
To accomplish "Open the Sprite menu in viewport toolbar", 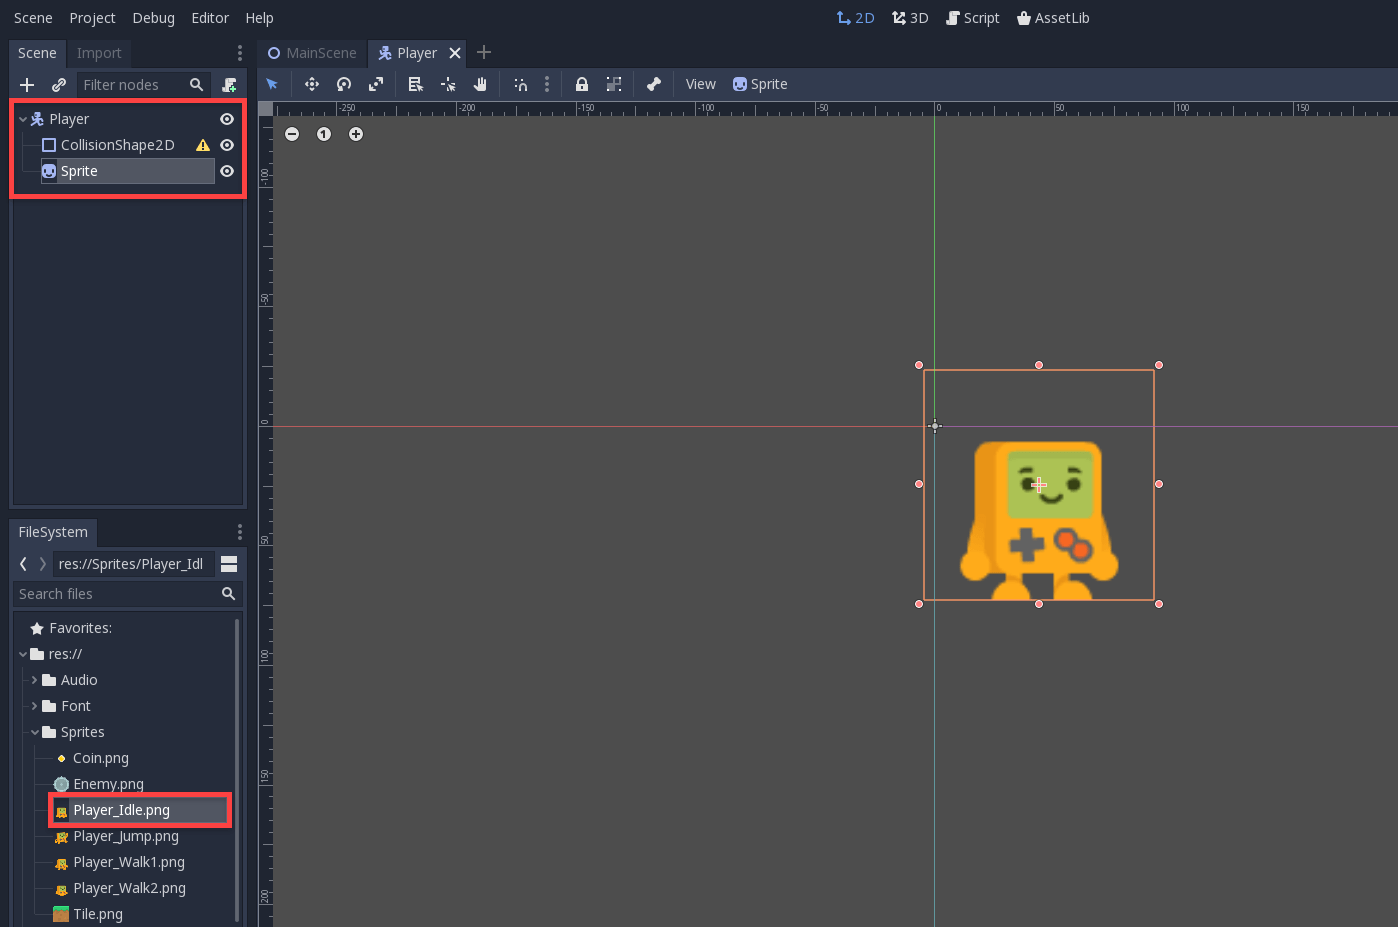I will (x=760, y=84).
